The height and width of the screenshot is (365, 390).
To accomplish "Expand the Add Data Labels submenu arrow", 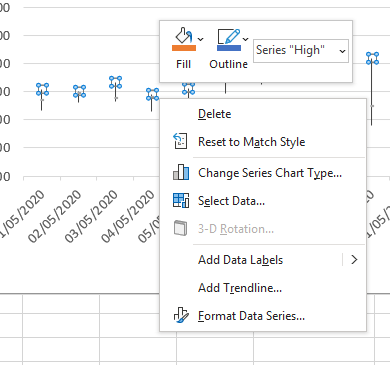I will [354, 259].
